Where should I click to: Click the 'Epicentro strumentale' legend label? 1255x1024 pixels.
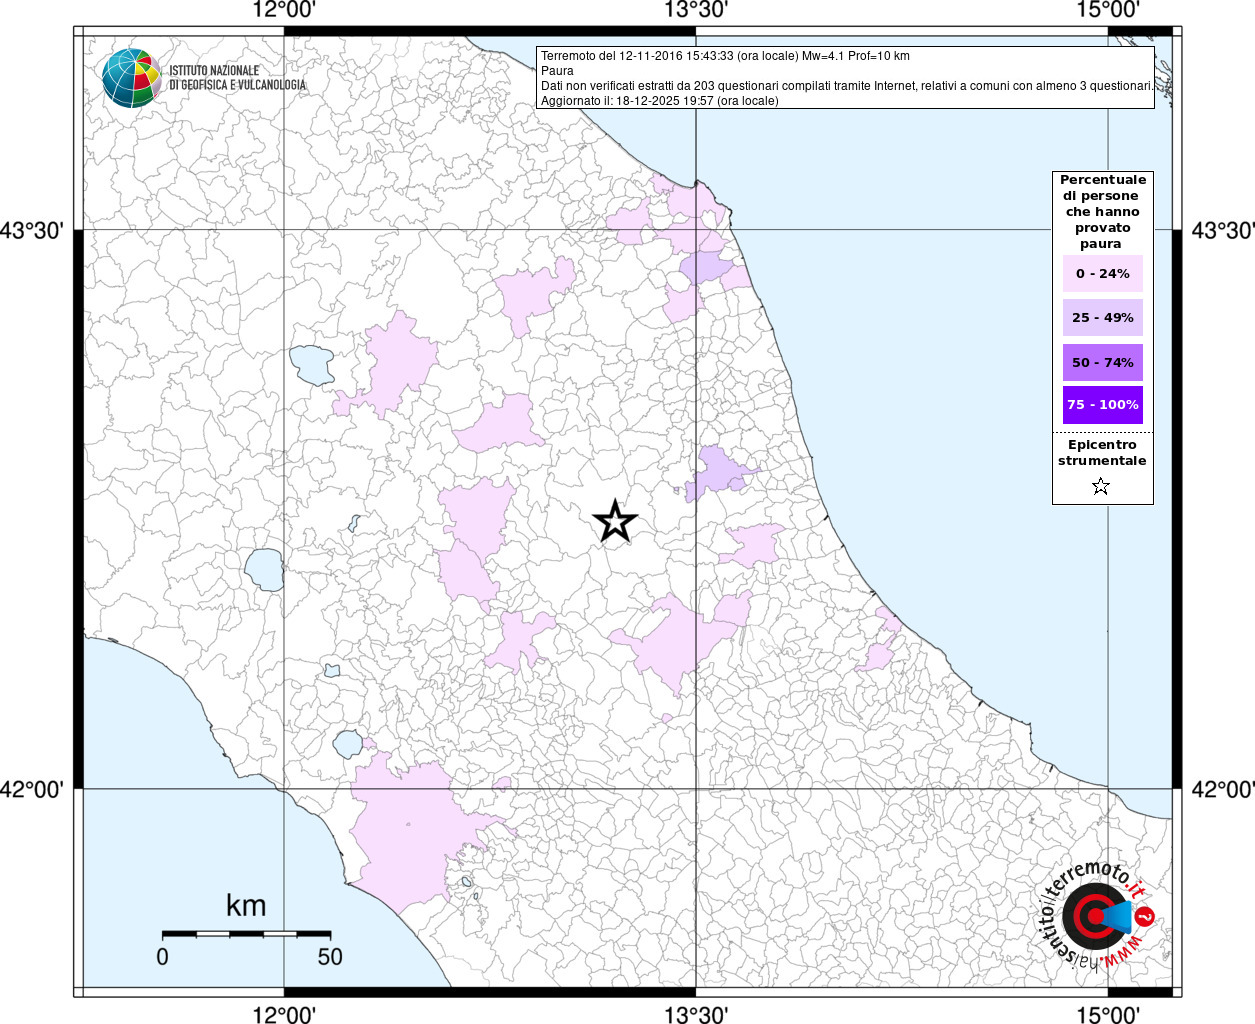pyautogui.click(x=1102, y=453)
